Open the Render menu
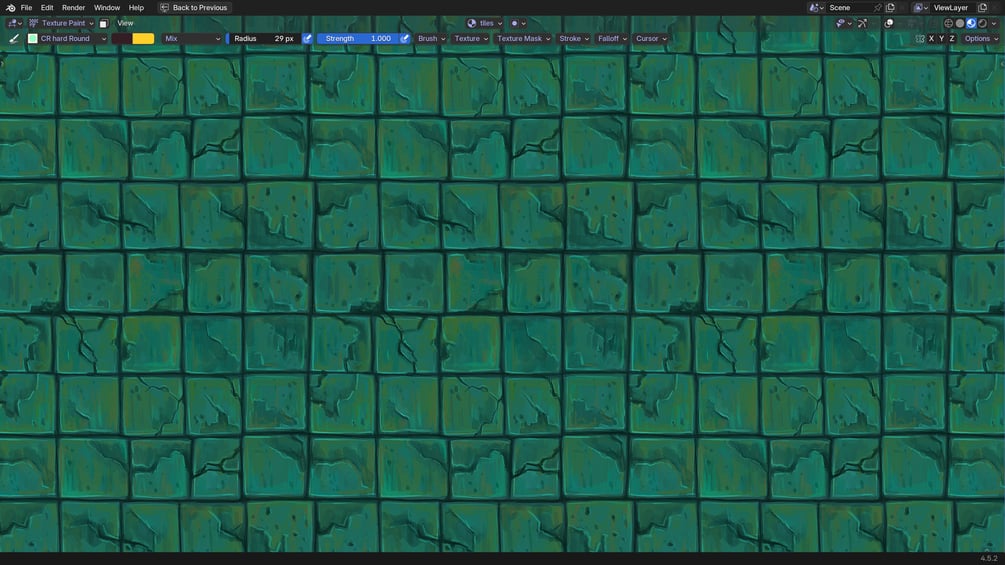Screen dimensions: 1005x565 [73, 8]
